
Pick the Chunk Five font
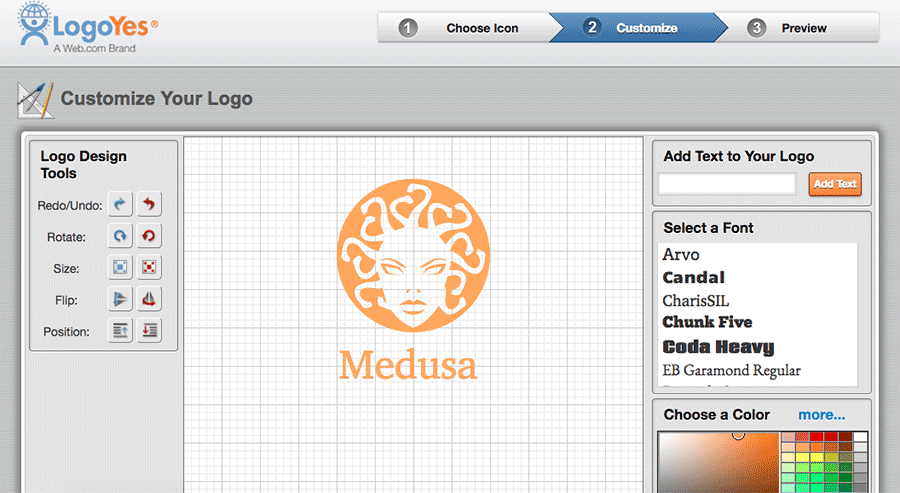coord(707,322)
